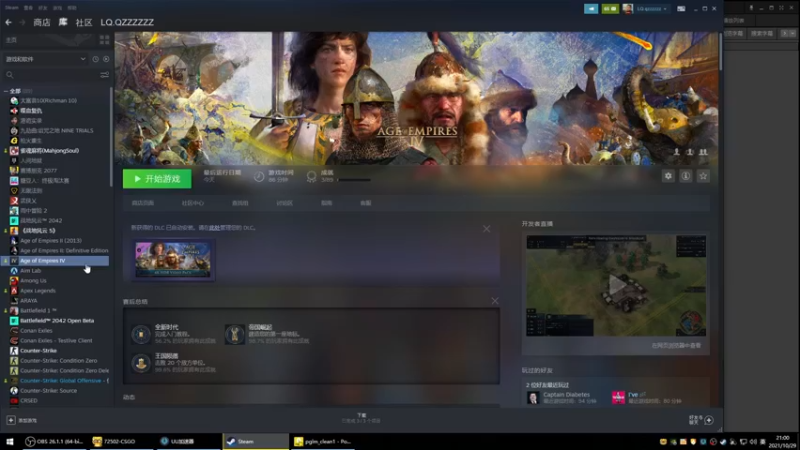Select ARAYA in the game list

point(29,301)
